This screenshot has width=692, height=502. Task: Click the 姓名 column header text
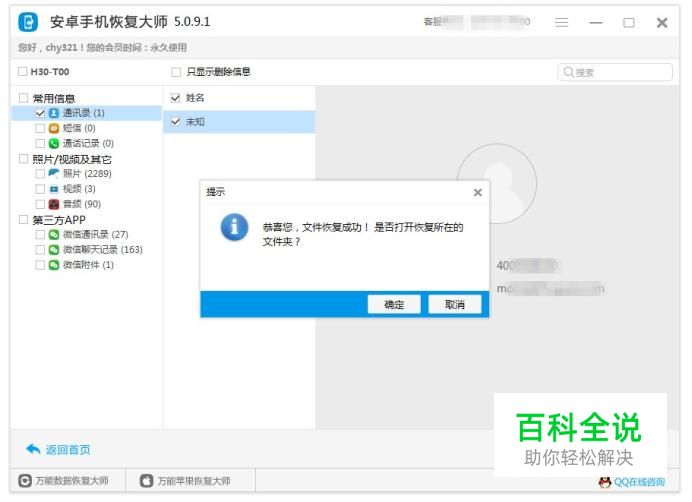(x=195, y=98)
